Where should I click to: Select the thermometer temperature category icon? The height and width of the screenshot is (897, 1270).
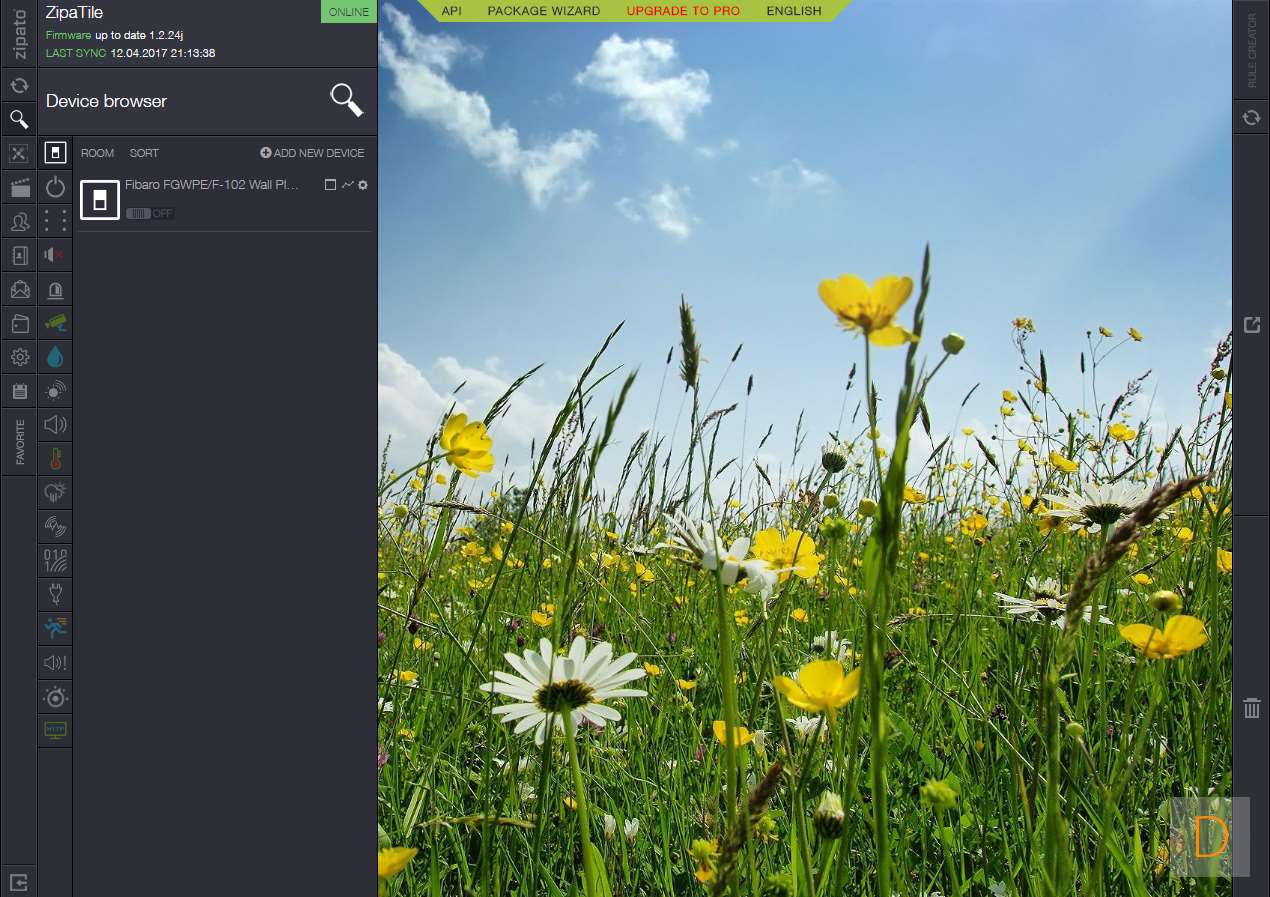(55, 459)
